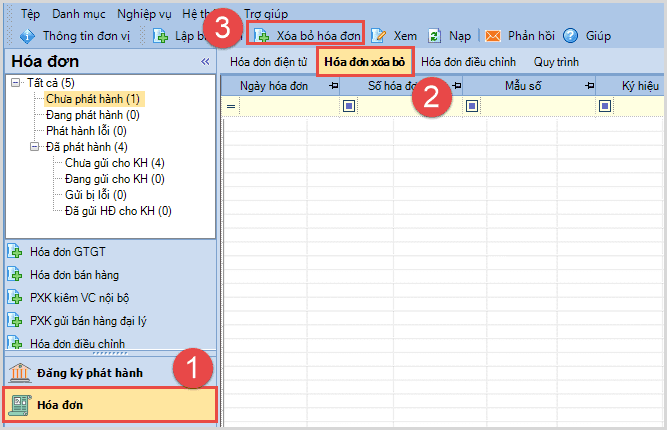Toggle filter box under Mẫu số column
Screen dimensions: 667x430
[472, 106]
